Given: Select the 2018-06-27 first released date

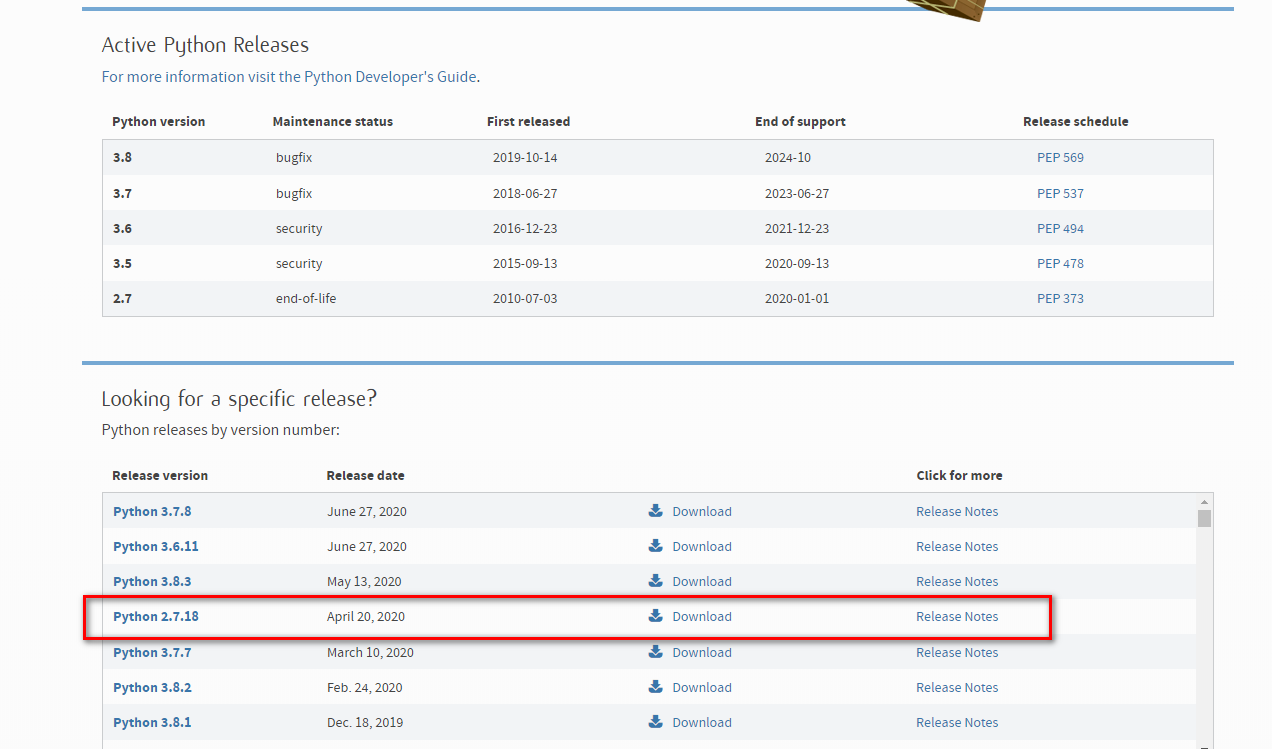Looking at the screenshot, I should (x=525, y=194).
